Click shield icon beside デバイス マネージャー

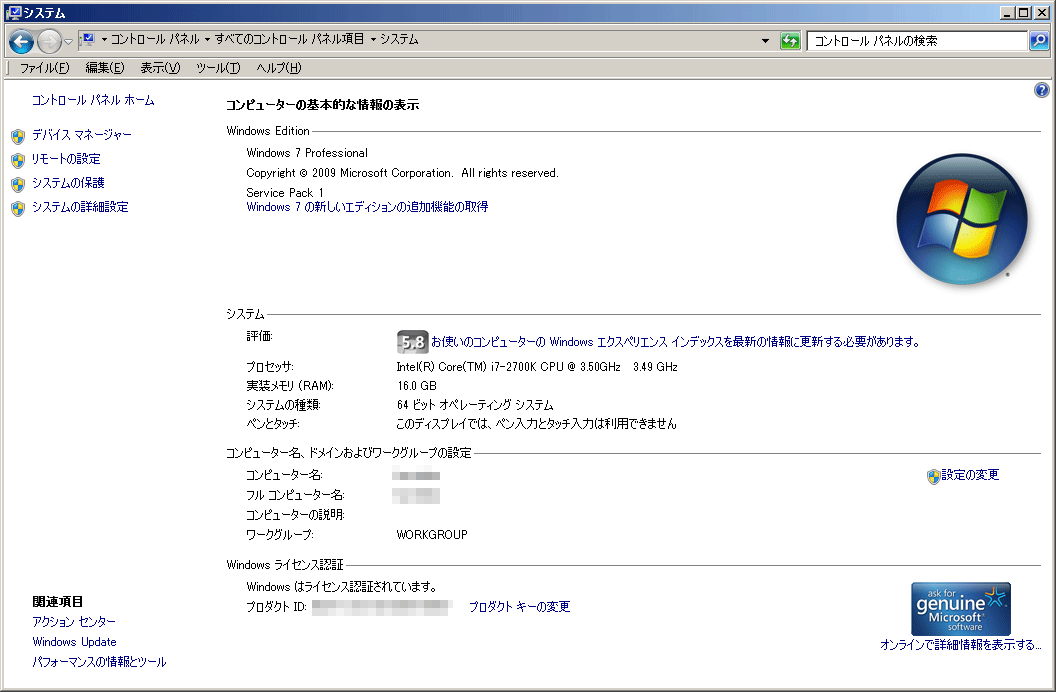point(18,137)
